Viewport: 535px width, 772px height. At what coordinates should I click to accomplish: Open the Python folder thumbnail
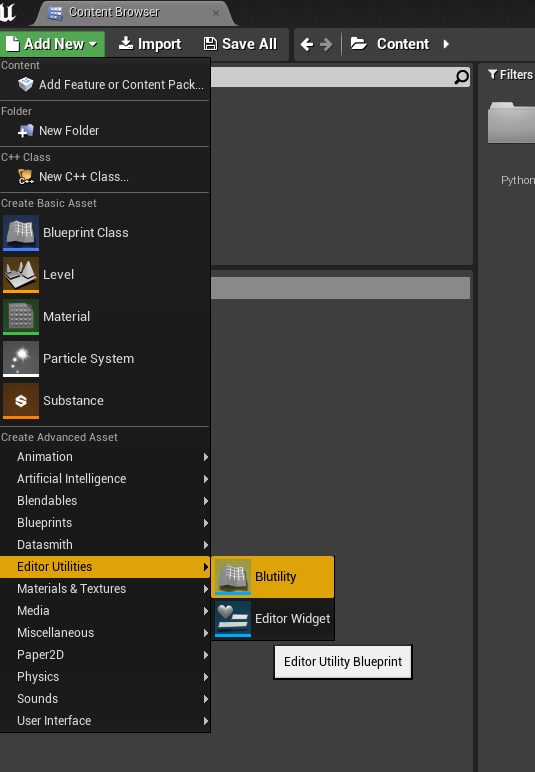click(511, 123)
